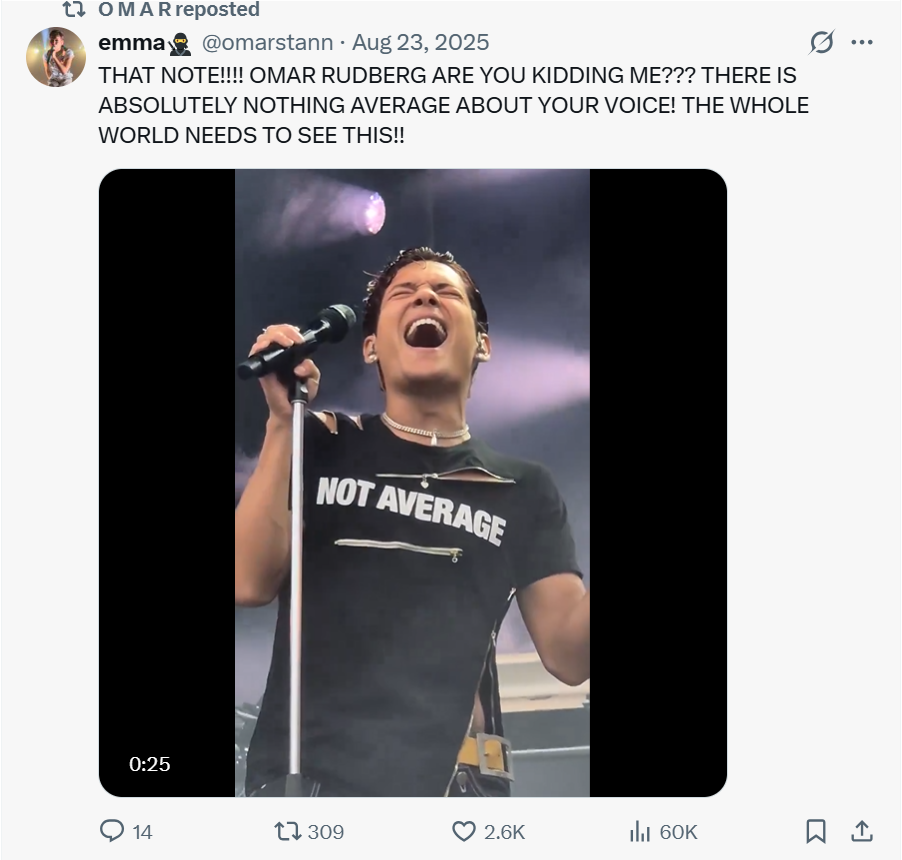This screenshot has height=860, width=902.
Task: Click the Grok explain icon
Action: tap(821, 42)
